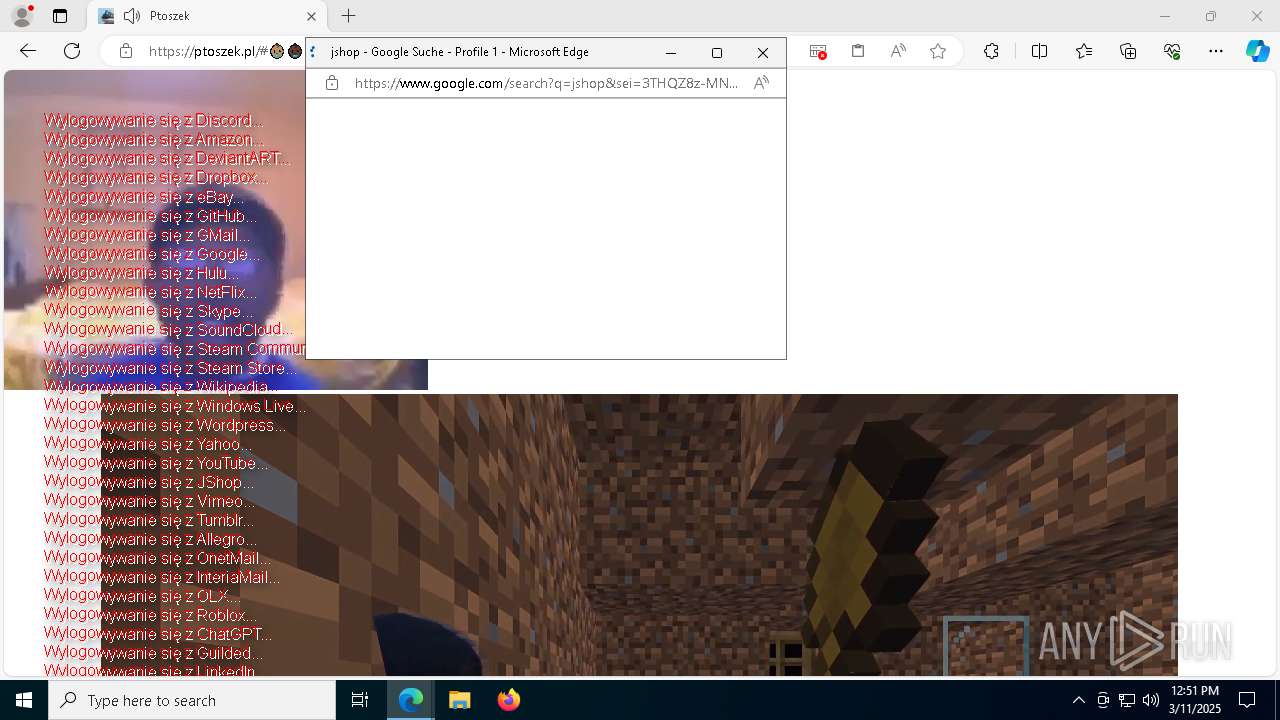This screenshot has width=1280, height=720.
Task: Open a new tab with plus button
Action: click(x=348, y=16)
